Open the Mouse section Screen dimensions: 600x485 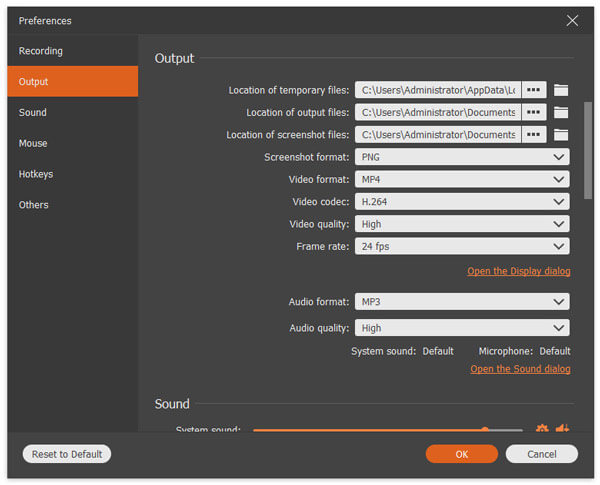point(73,143)
